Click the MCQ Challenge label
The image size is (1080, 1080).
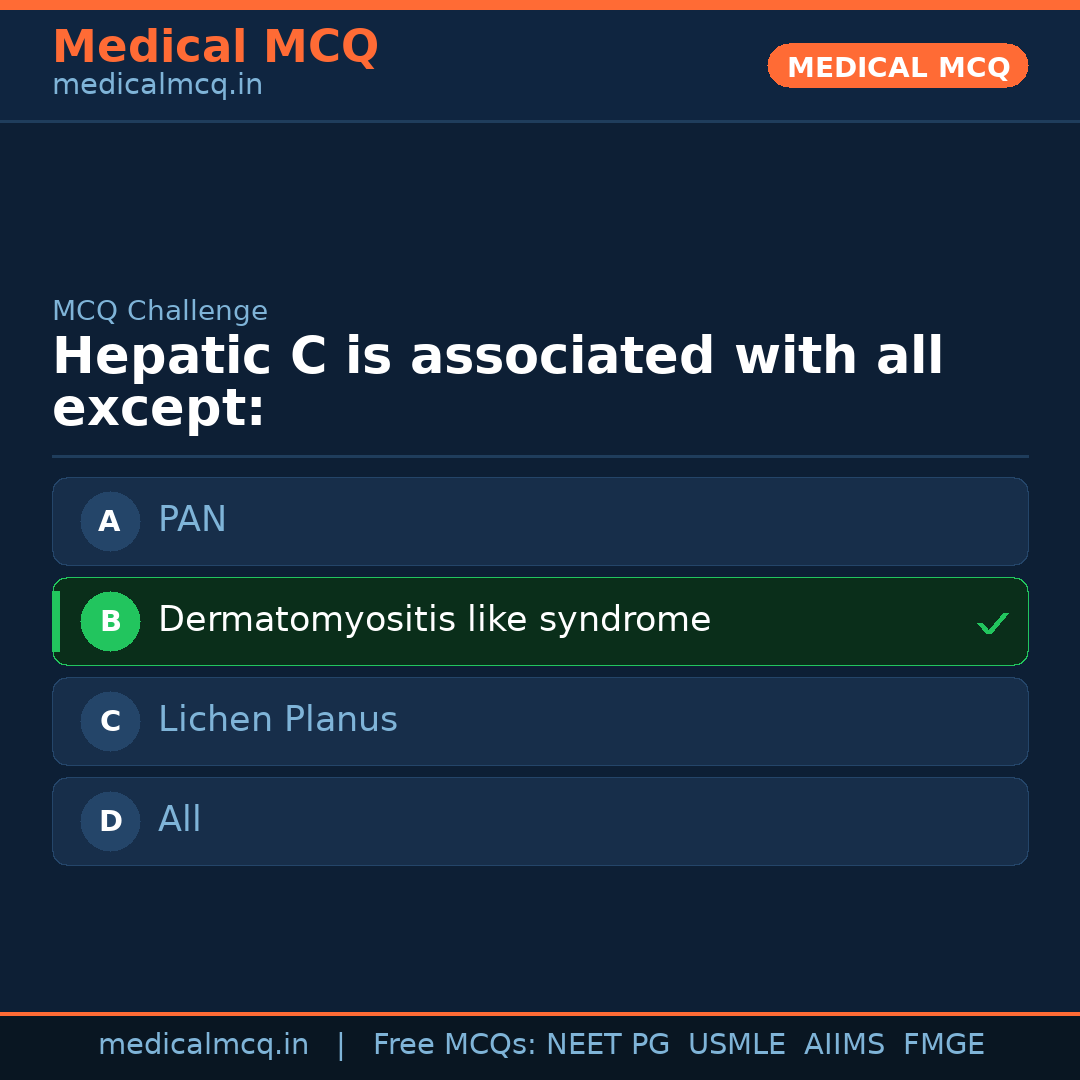coord(160,311)
